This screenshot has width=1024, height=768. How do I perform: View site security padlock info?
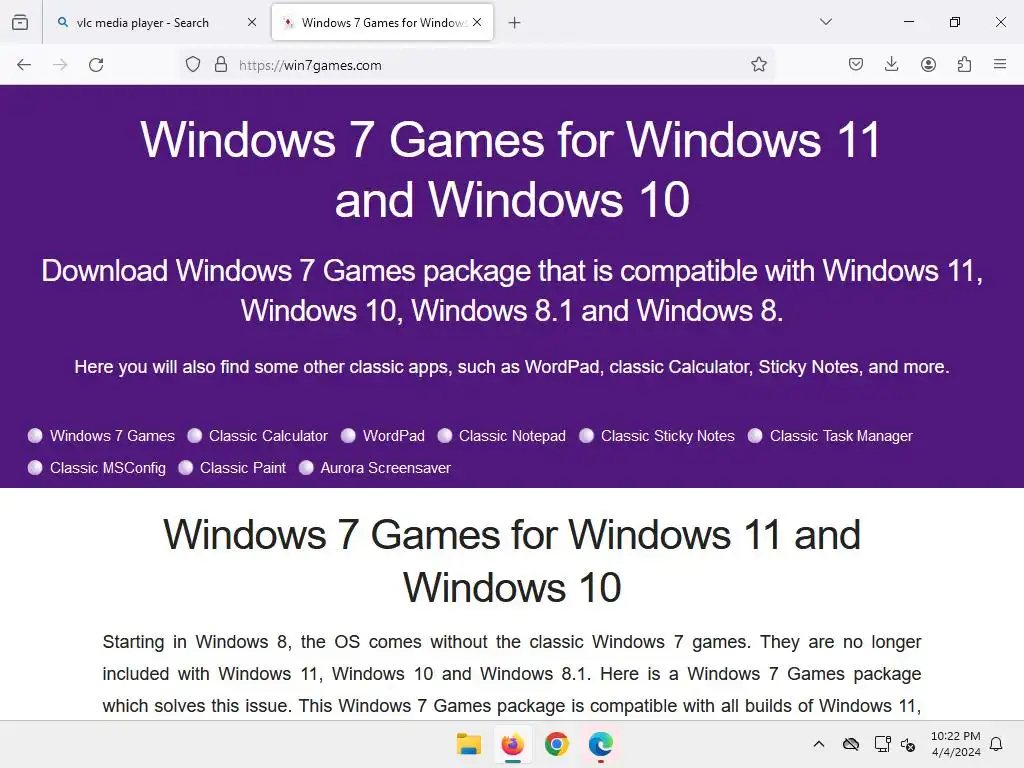[221, 65]
